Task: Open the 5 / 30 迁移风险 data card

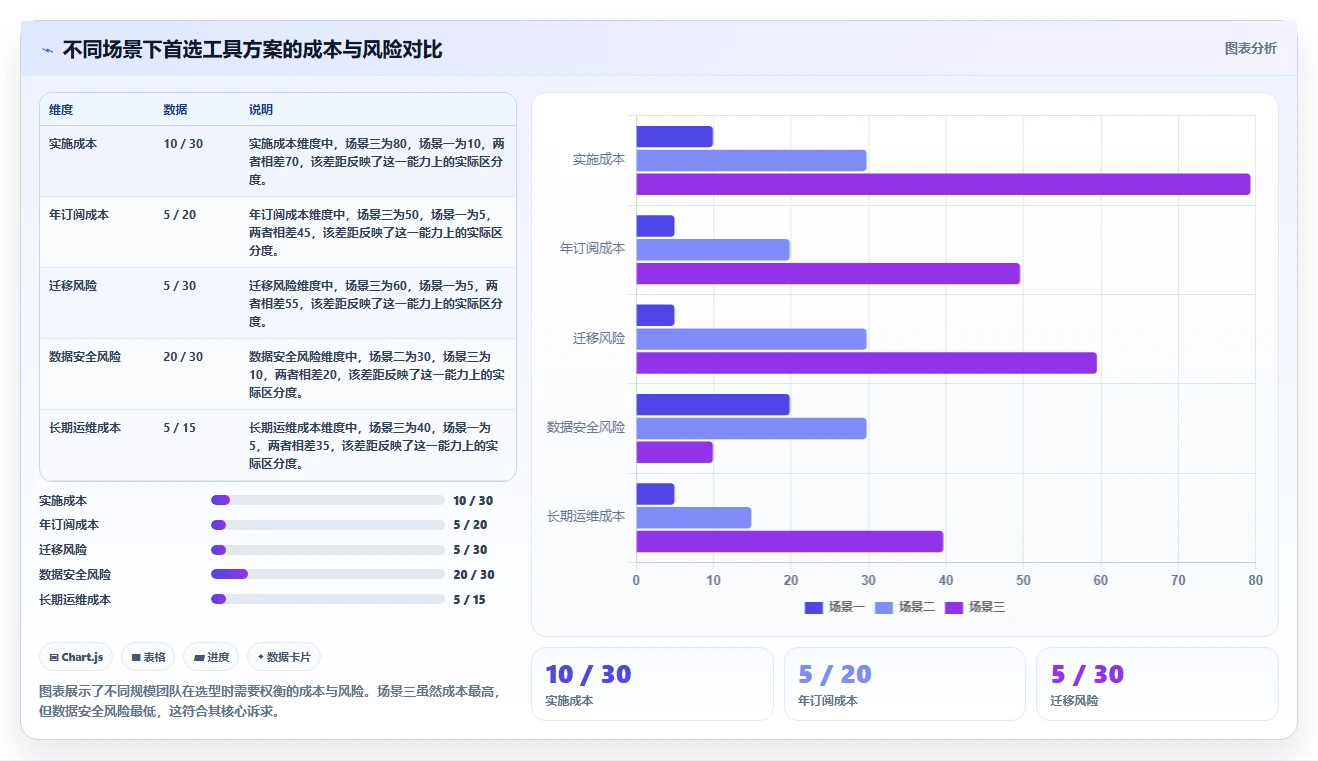Action: coord(1157,684)
